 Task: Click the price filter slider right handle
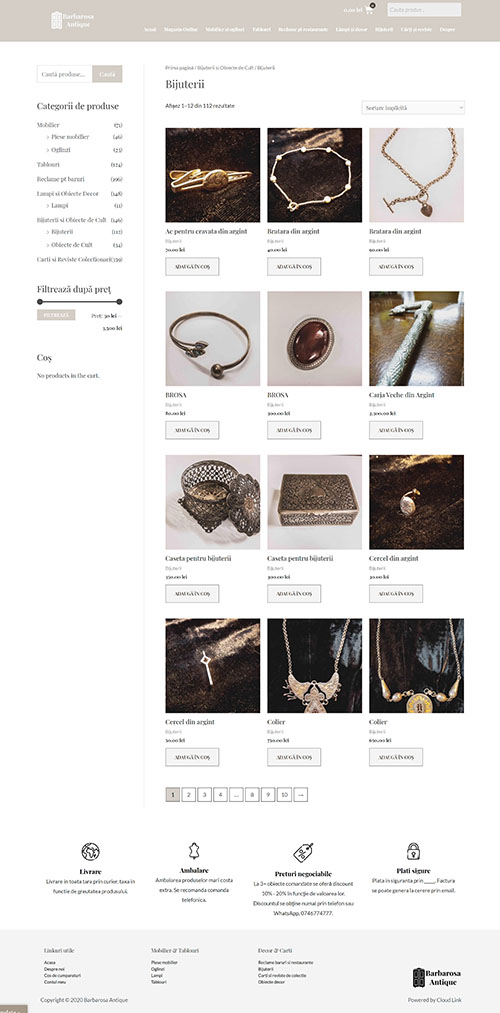120,302
